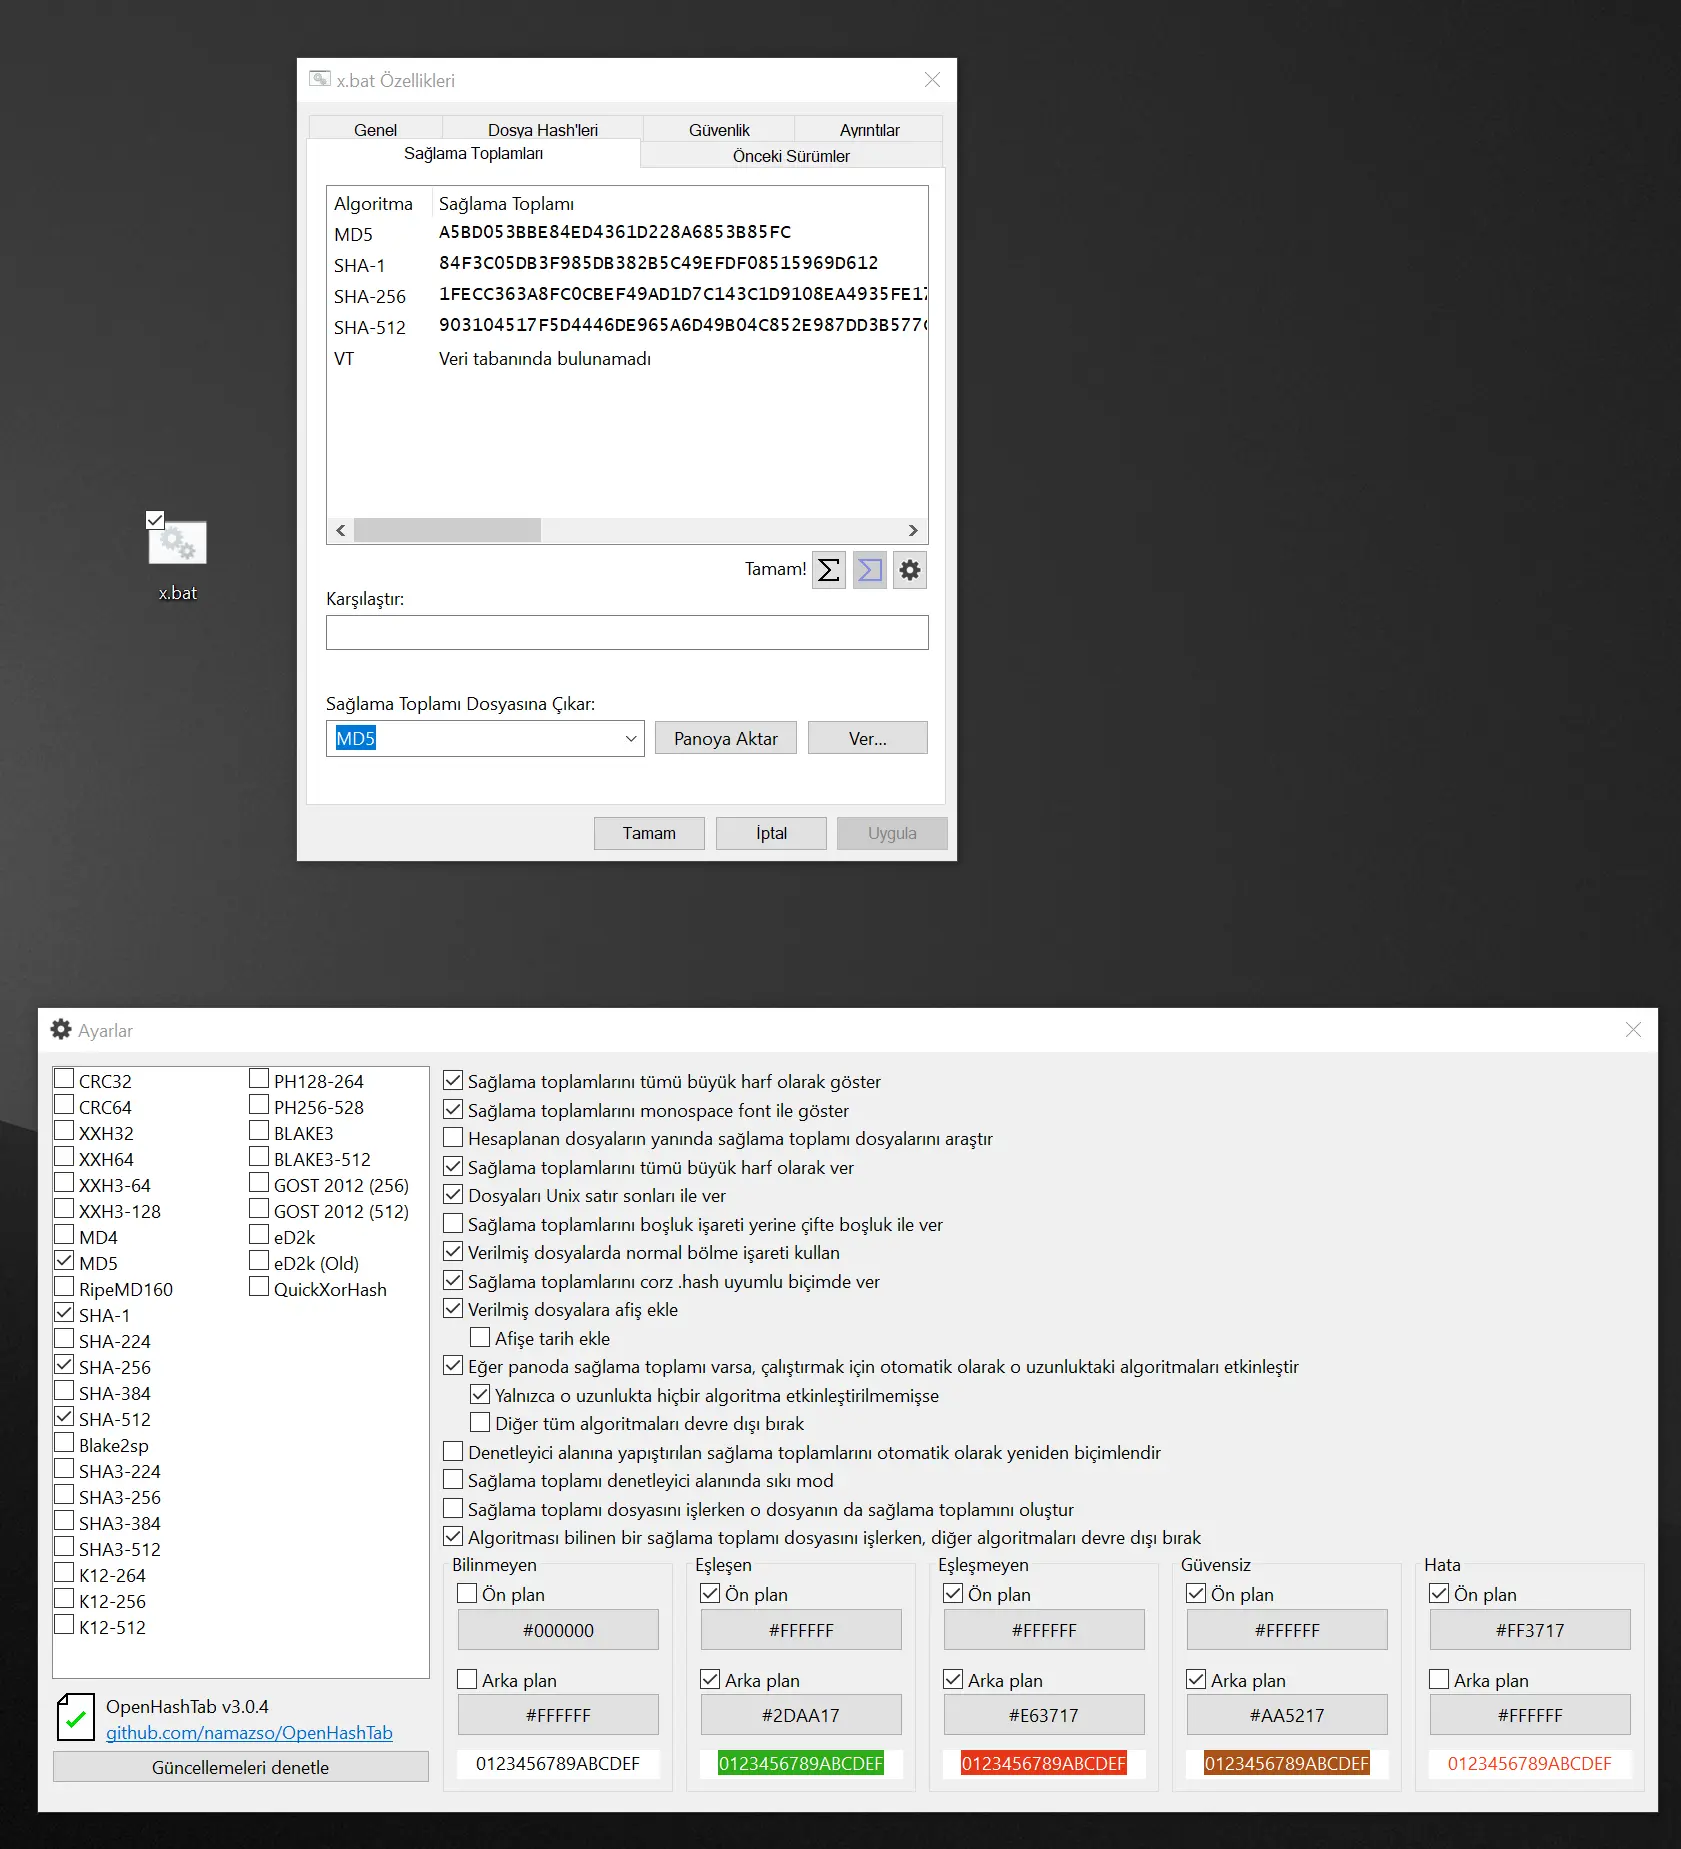The height and width of the screenshot is (1849, 1681).
Task: Click the hash list left scroll arrow
Action: point(341,530)
